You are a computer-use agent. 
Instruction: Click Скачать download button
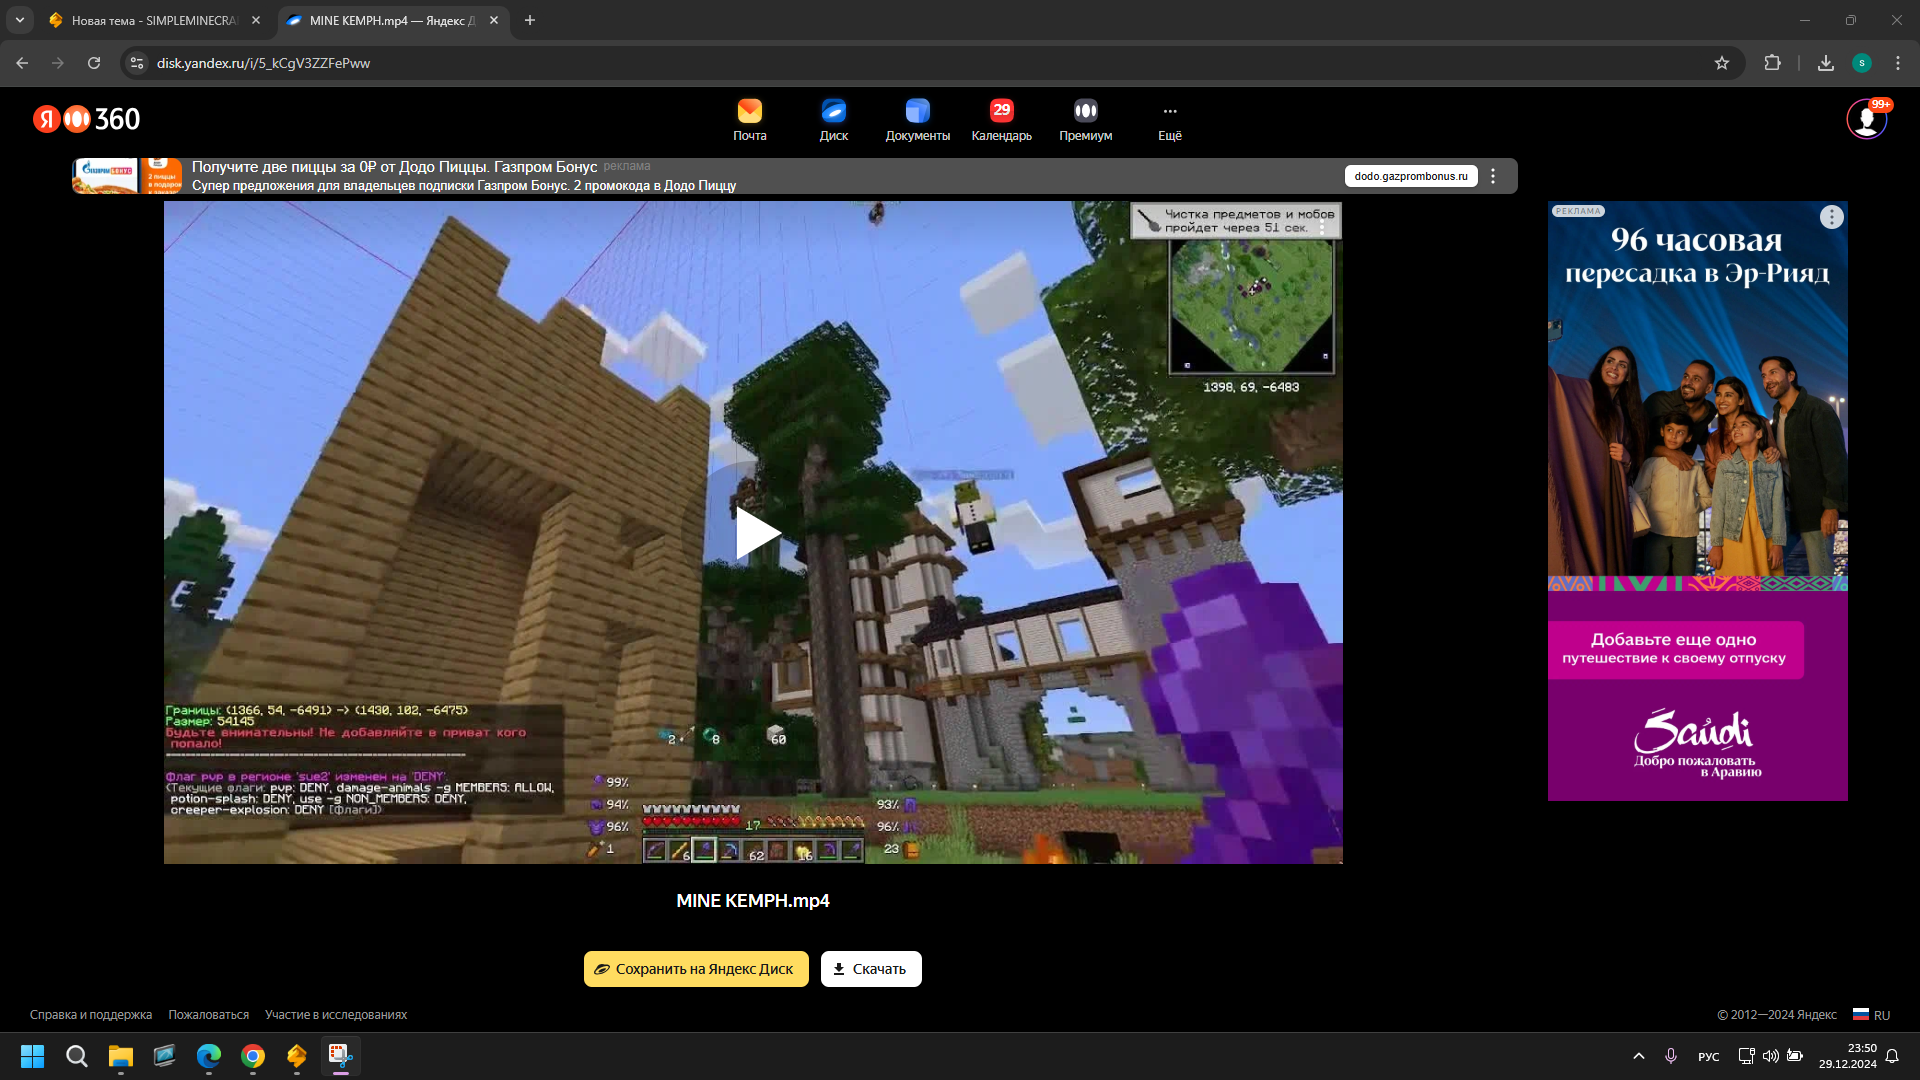(871, 969)
